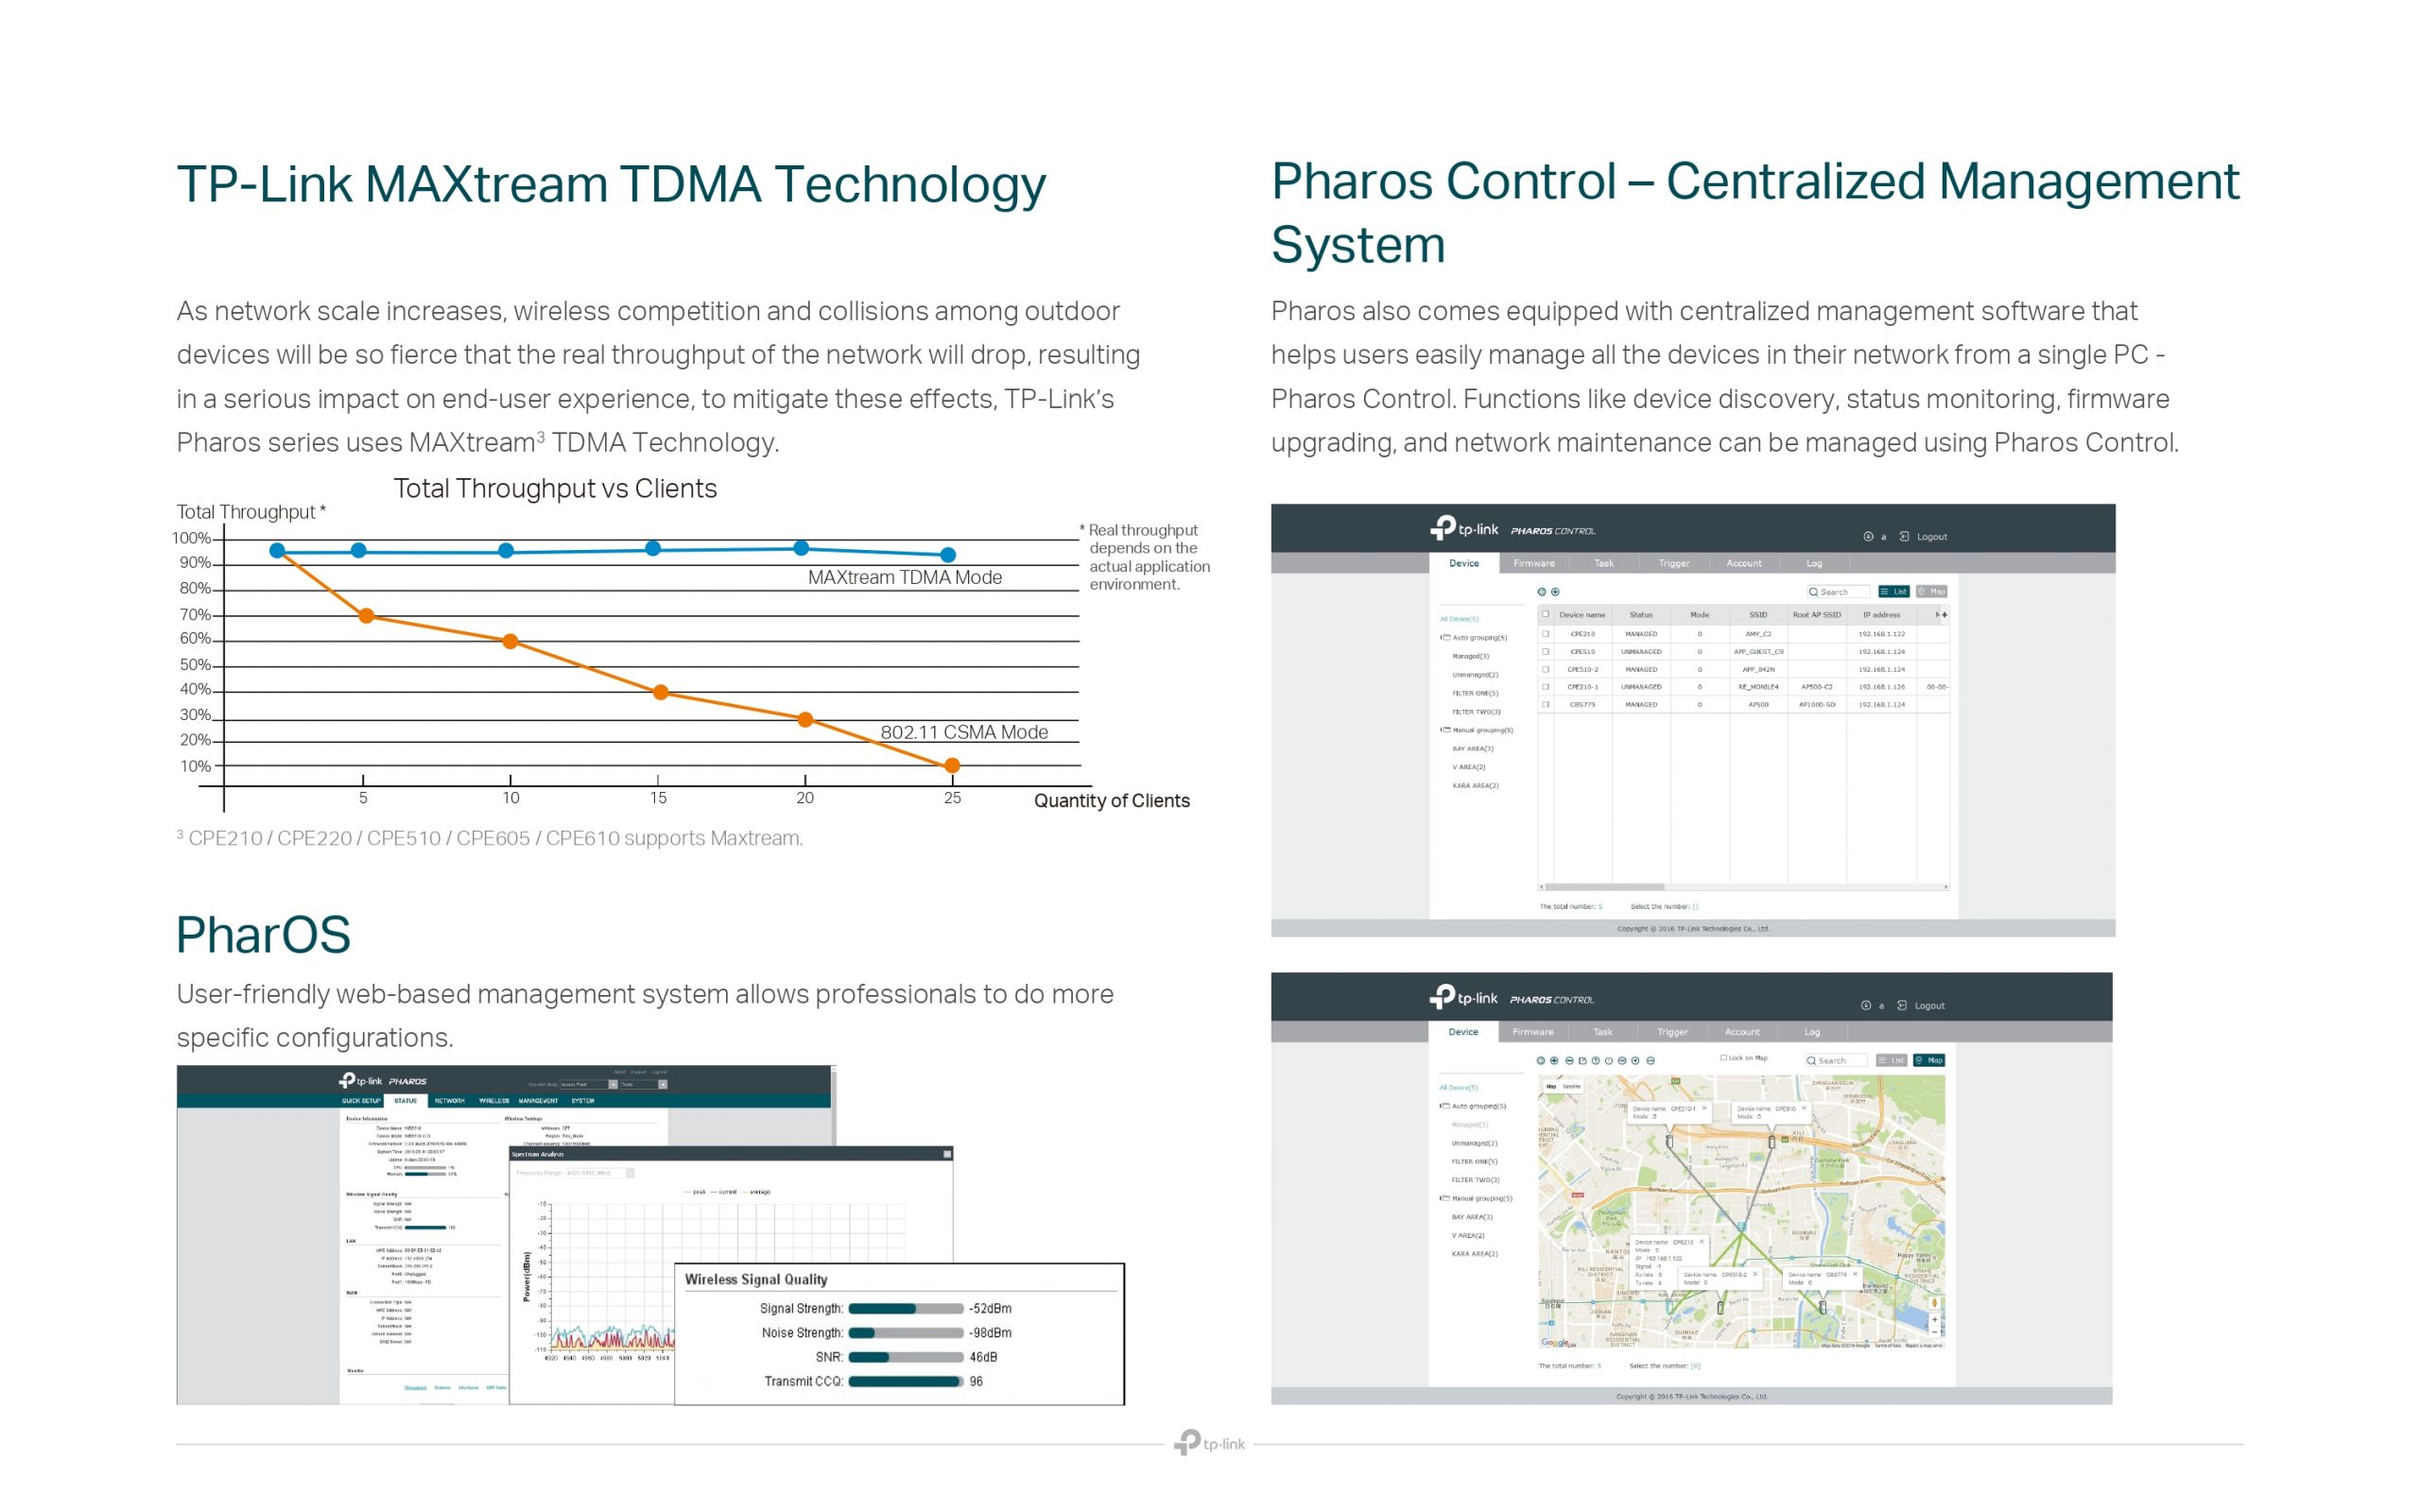Click the map's zoom-out minus control
2420x1512 pixels.
tap(1935, 1333)
